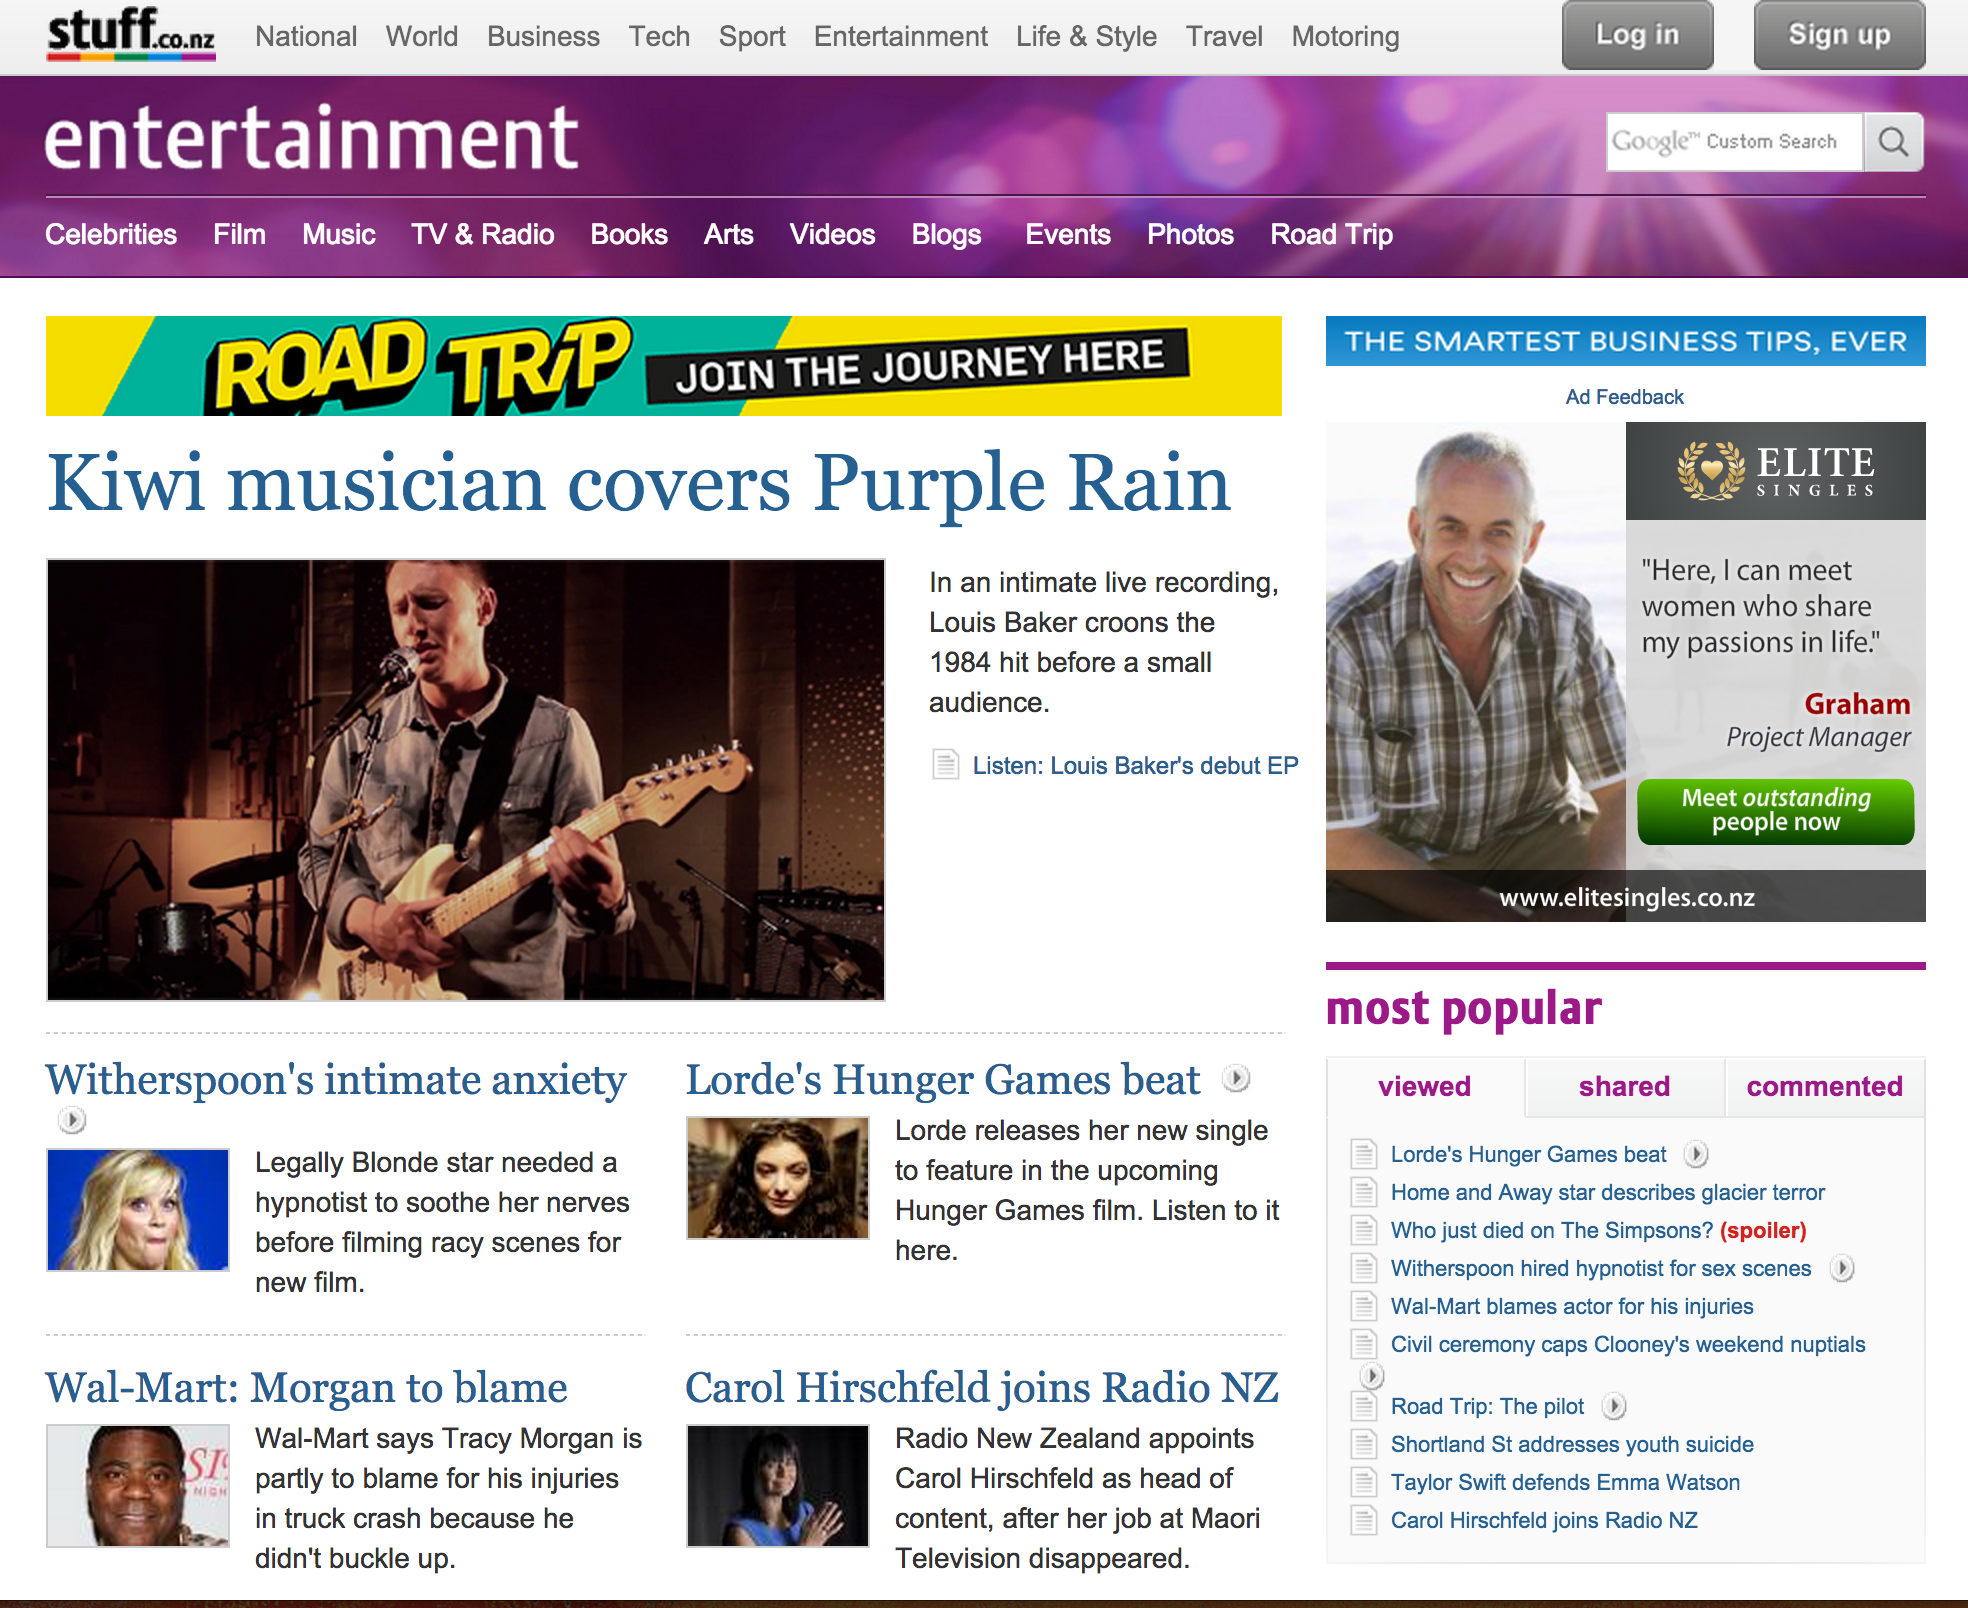Click video icon next to Lorde's Hunger Games beat in most popular
This screenshot has width=1968, height=1608.
(1696, 1154)
